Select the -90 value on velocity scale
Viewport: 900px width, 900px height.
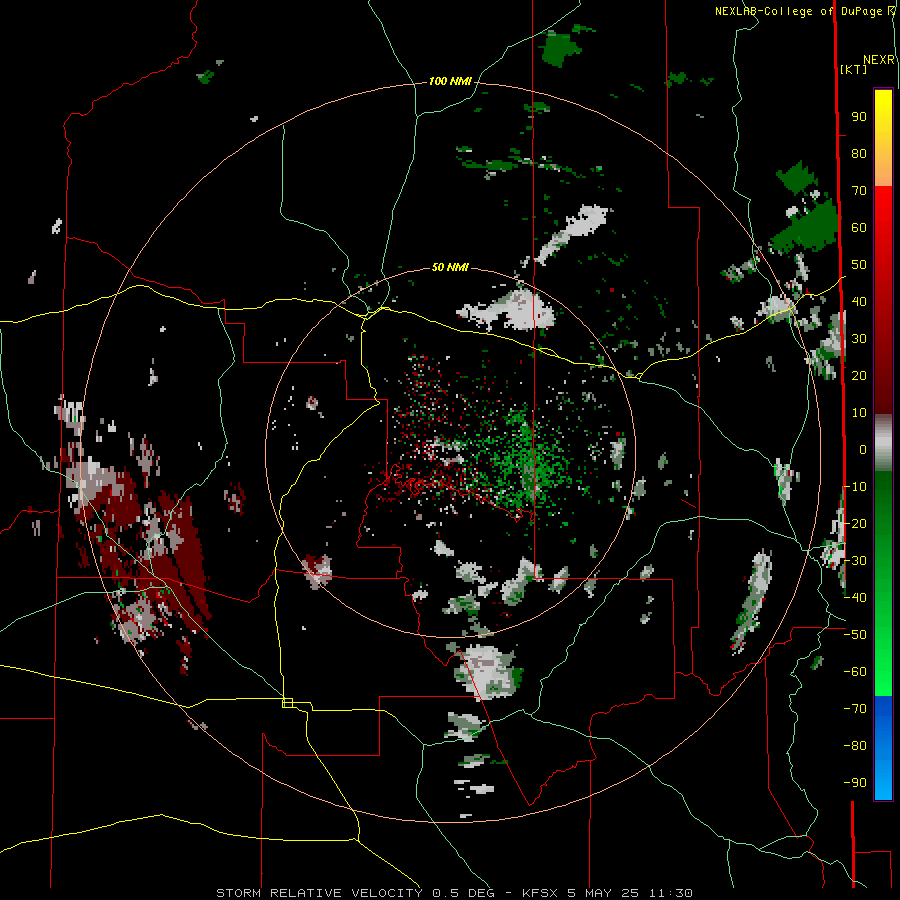[x=855, y=783]
